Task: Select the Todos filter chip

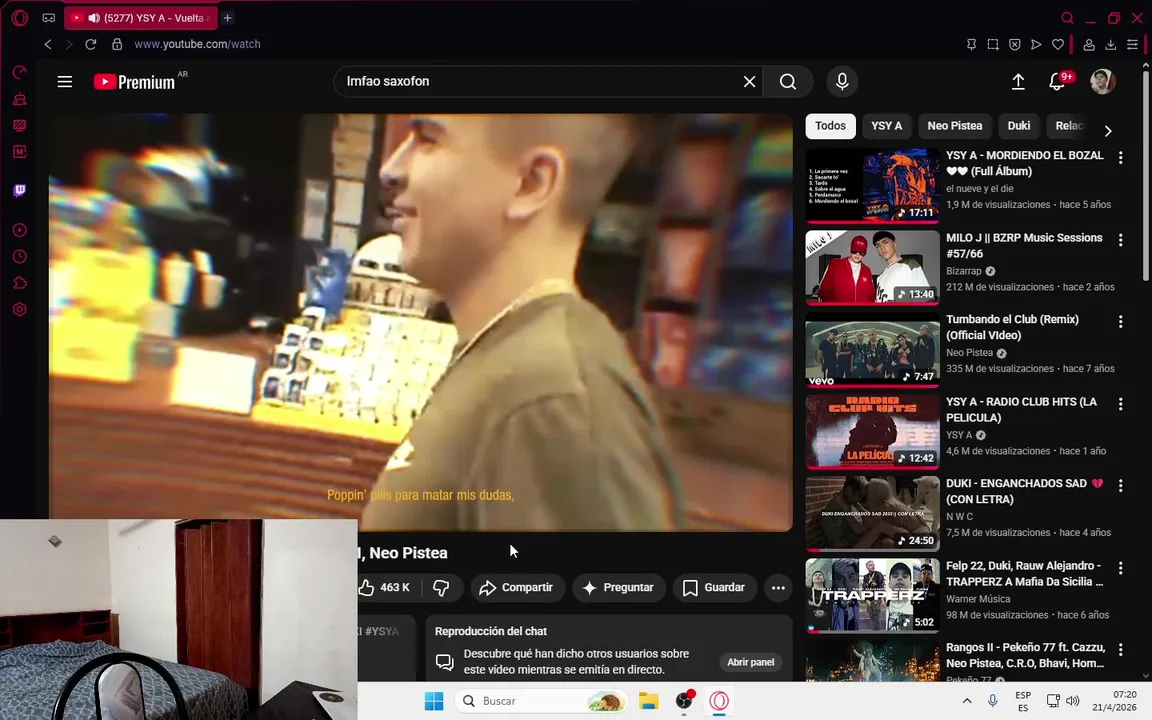Action: [x=830, y=126]
